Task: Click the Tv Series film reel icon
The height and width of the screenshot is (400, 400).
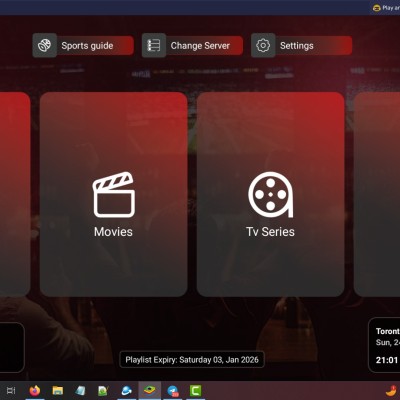Action: coord(271,195)
